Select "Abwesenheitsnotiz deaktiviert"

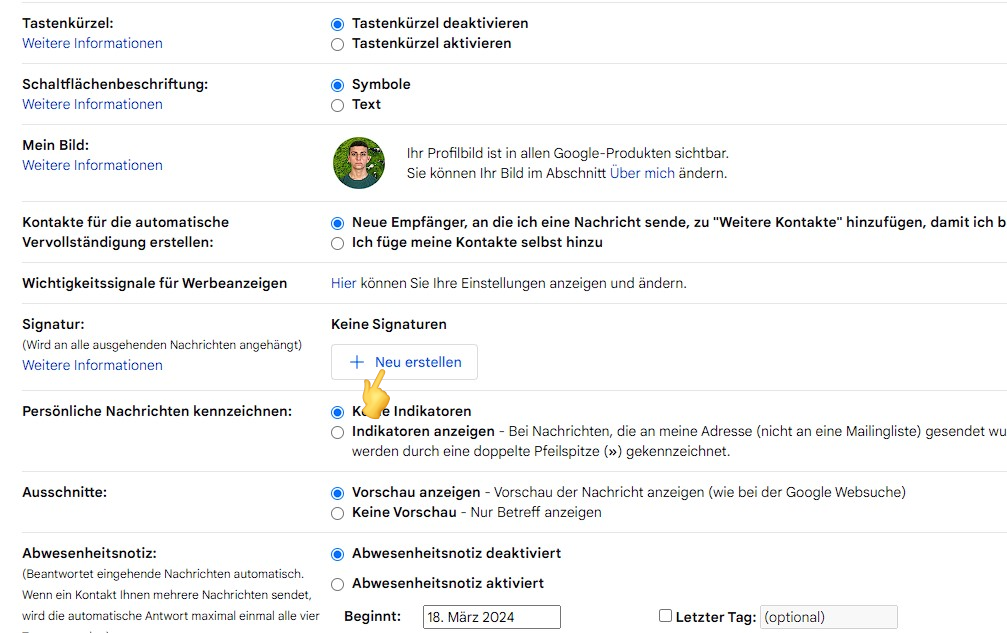coord(337,552)
